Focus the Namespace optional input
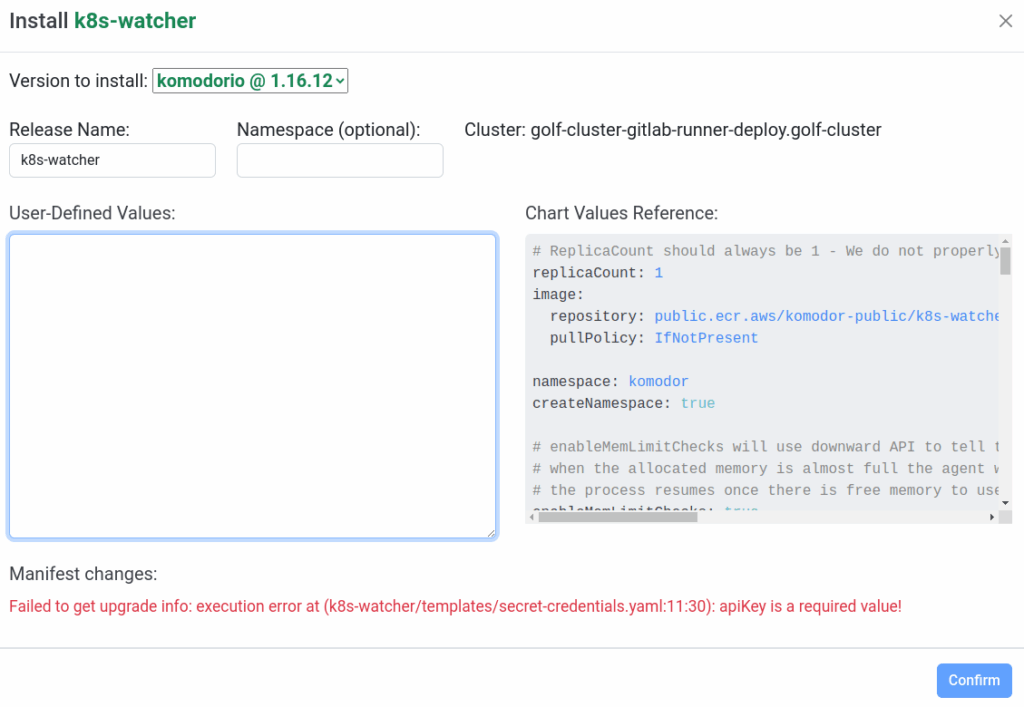Image resolution: width=1024 pixels, height=707 pixels. pyautogui.click(x=340, y=160)
